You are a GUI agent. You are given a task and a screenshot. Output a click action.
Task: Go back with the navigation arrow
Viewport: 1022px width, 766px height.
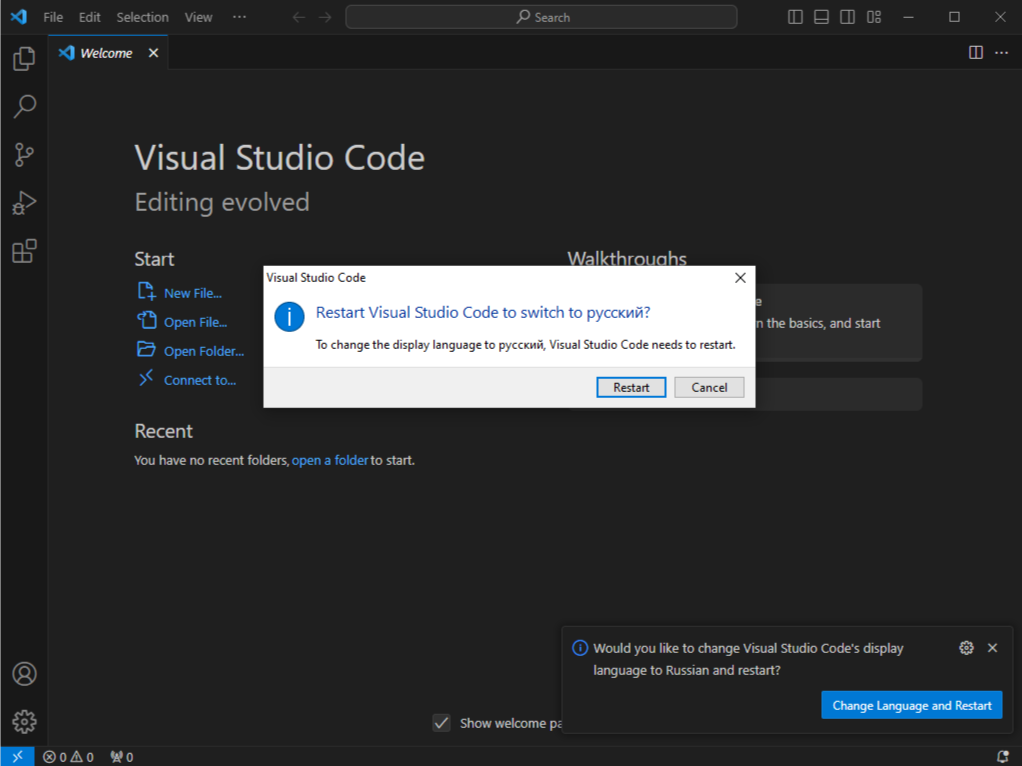coord(299,17)
